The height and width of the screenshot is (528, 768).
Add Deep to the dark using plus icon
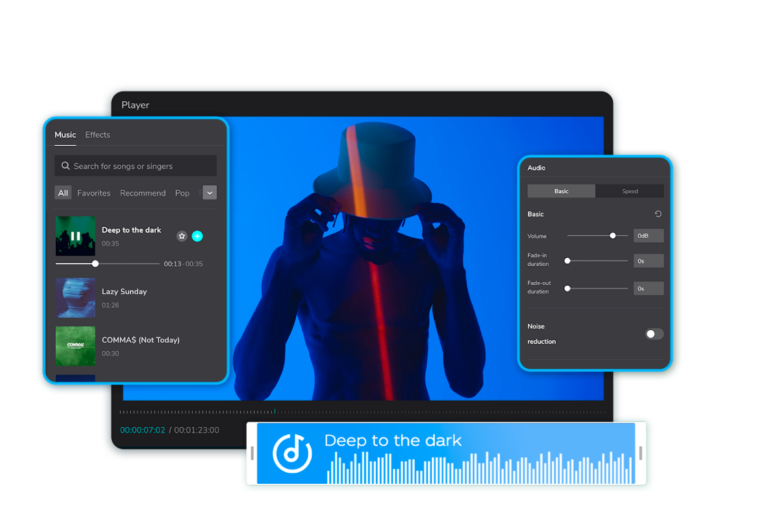197,236
